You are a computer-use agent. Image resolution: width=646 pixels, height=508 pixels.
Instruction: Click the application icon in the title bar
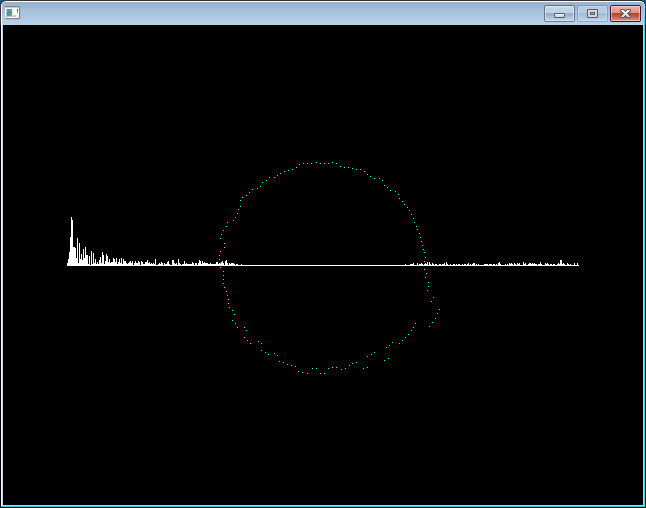point(12,13)
